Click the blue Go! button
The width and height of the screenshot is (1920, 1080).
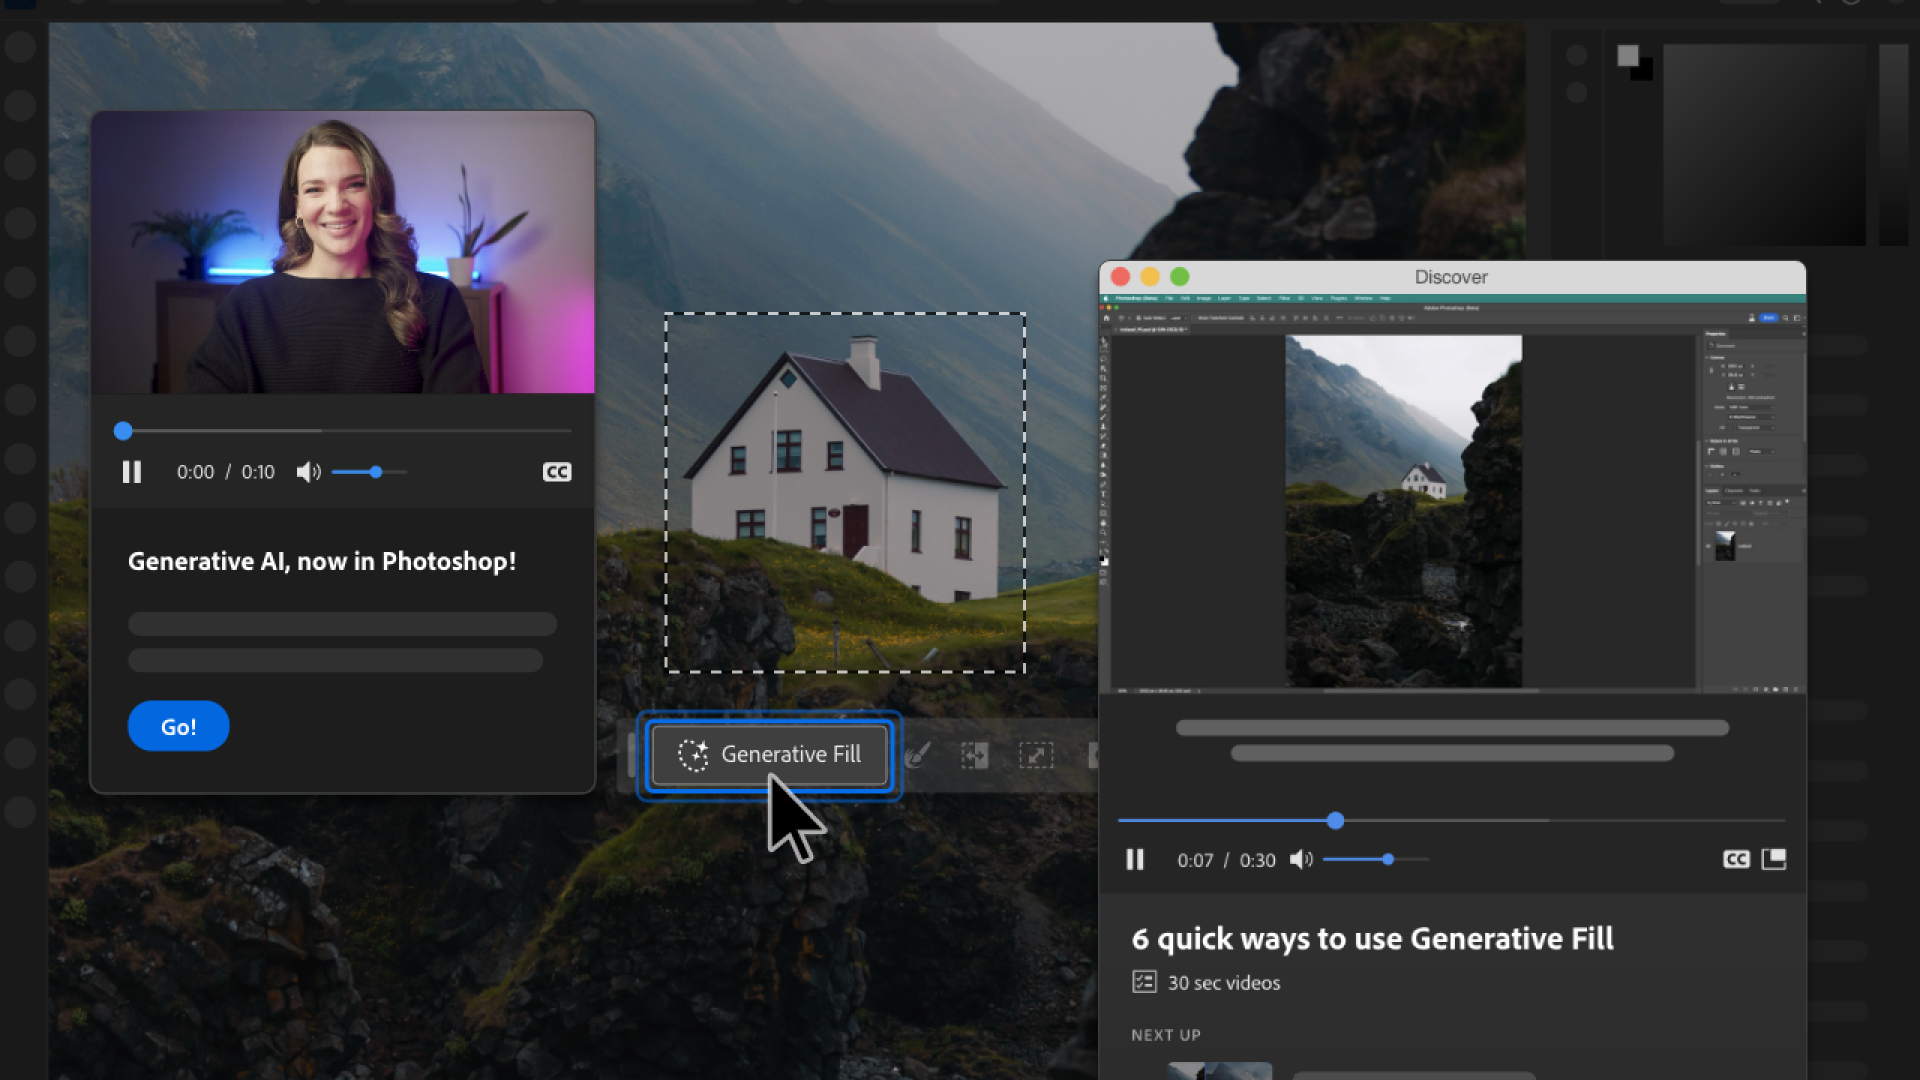click(178, 726)
